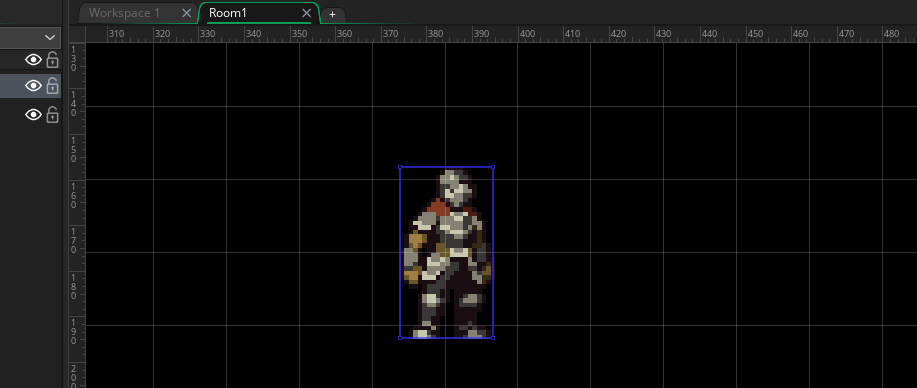Screen dimensions: 917x388
Task: Toggle lock on the third layer
Action: (52, 114)
